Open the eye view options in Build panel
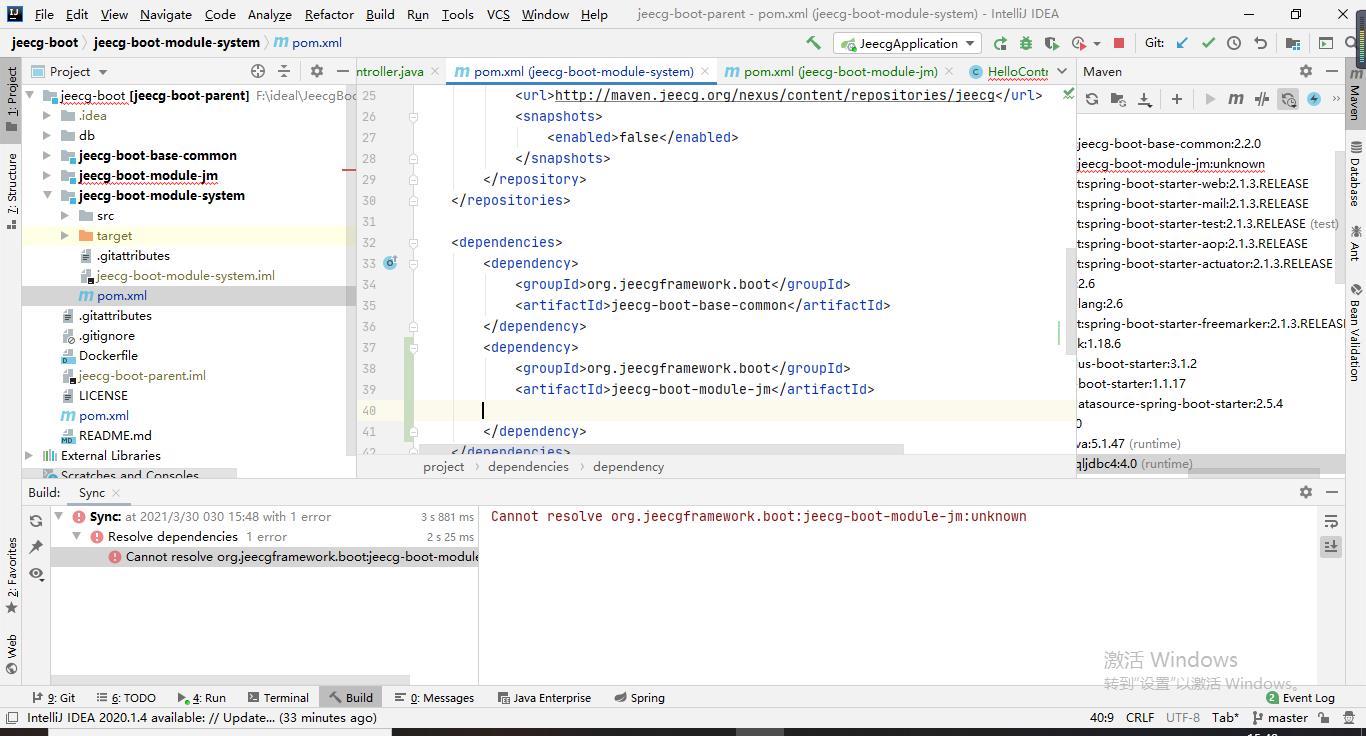1366x736 pixels. tap(36, 573)
